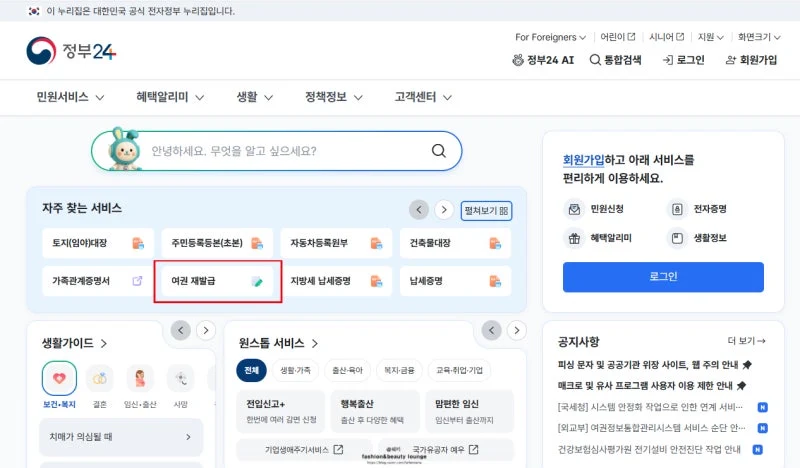Click the rabbit mascot beside search bar
Viewport: 800px width, 468px height.
click(x=123, y=149)
